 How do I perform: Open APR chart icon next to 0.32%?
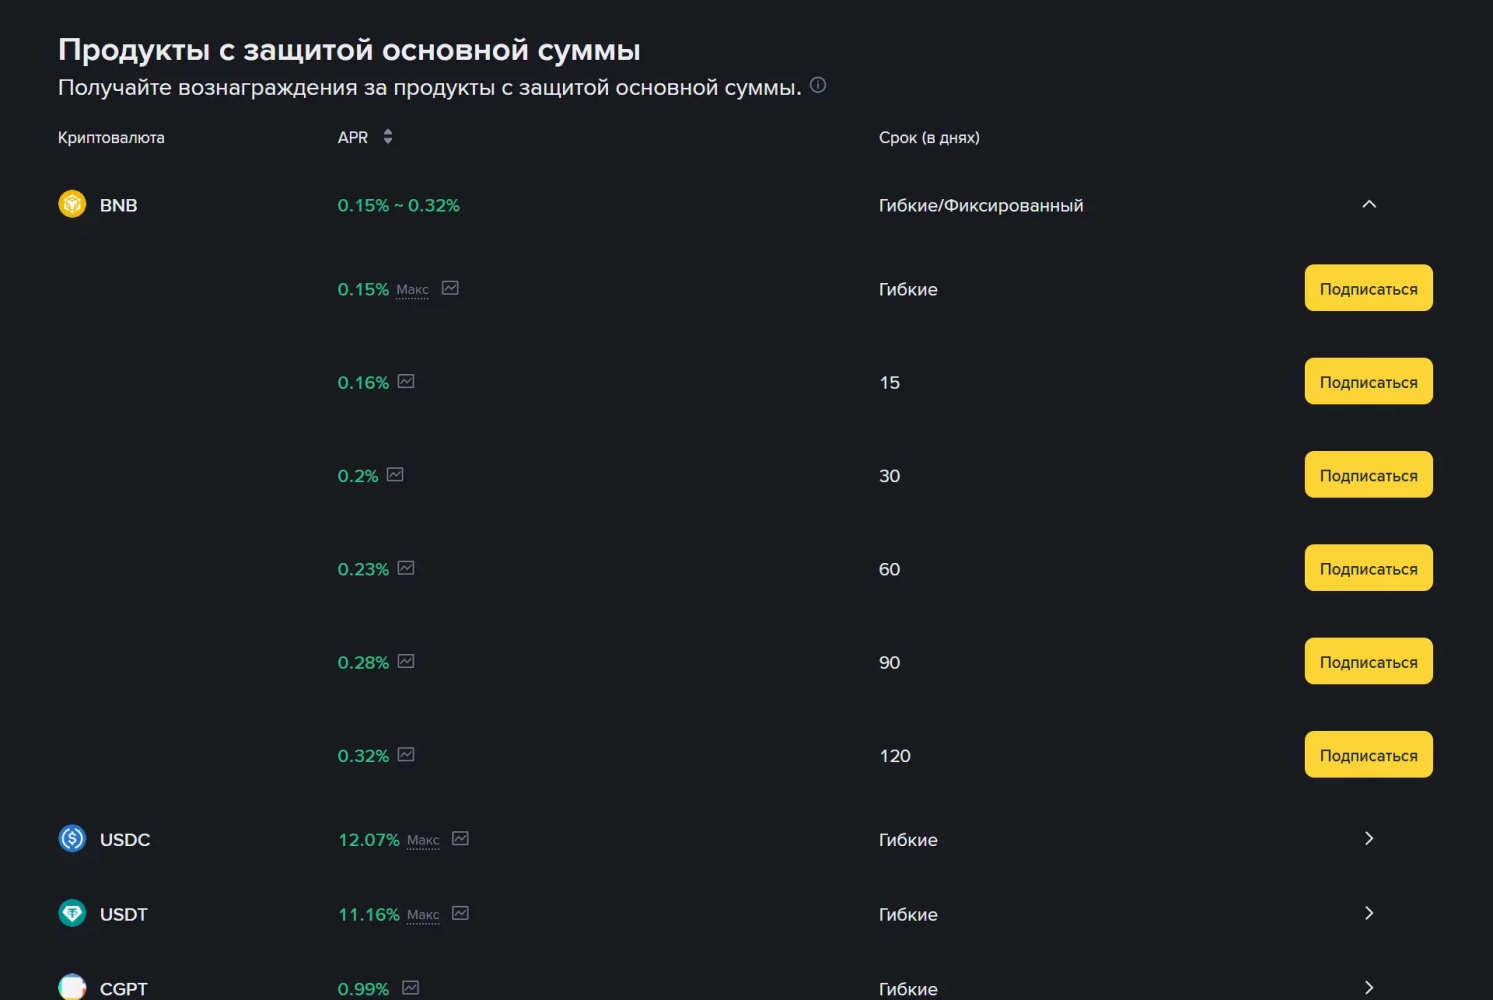coord(406,755)
